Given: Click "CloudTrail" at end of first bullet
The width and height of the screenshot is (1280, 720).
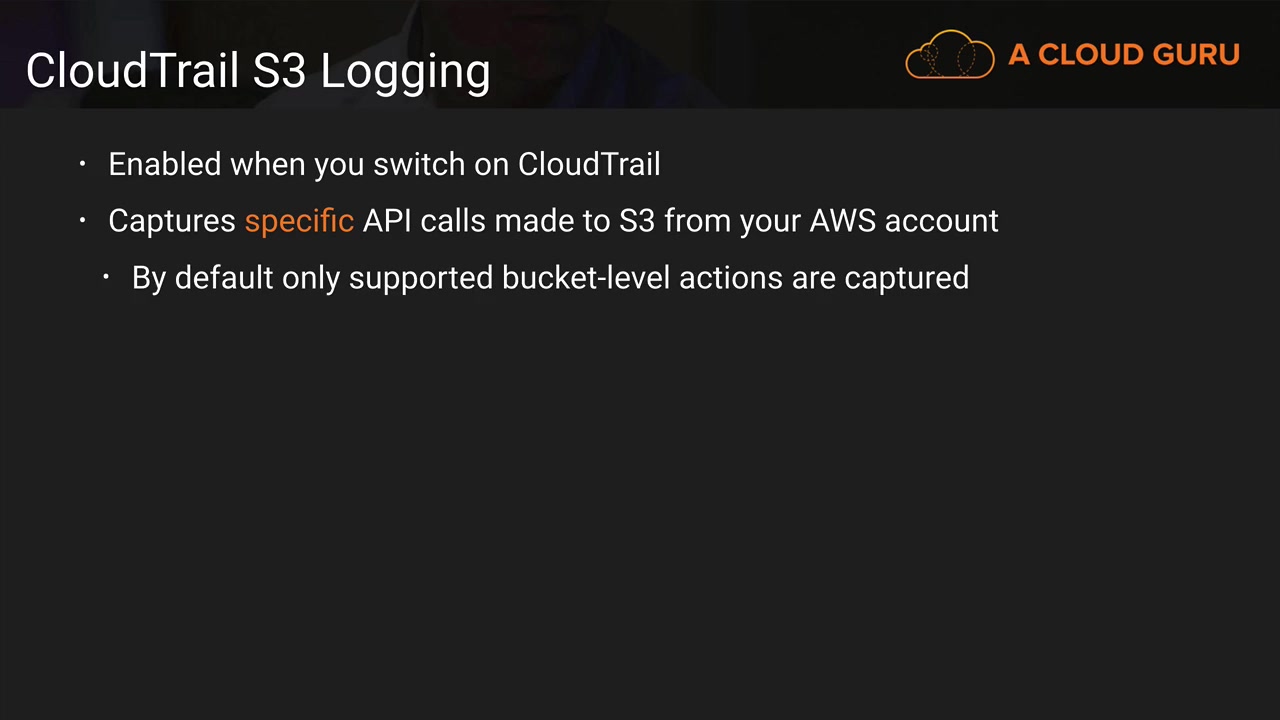Looking at the screenshot, I should 589,164.
